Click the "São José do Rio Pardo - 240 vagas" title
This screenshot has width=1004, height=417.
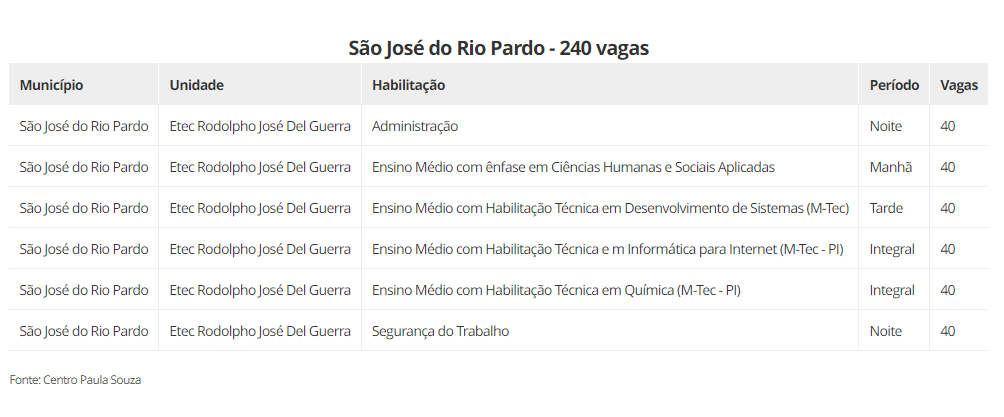[x=500, y=48]
